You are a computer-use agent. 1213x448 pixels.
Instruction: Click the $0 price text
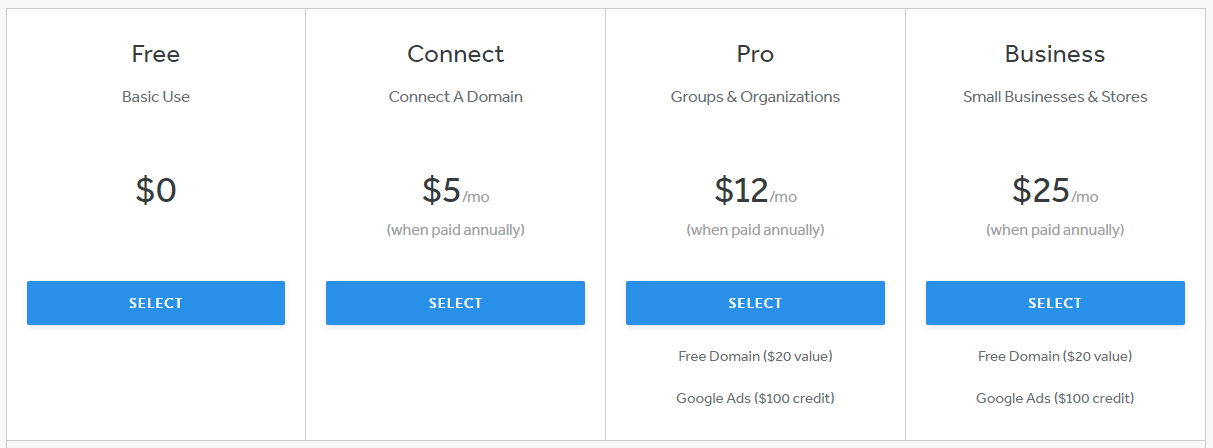click(x=156, y=190)
